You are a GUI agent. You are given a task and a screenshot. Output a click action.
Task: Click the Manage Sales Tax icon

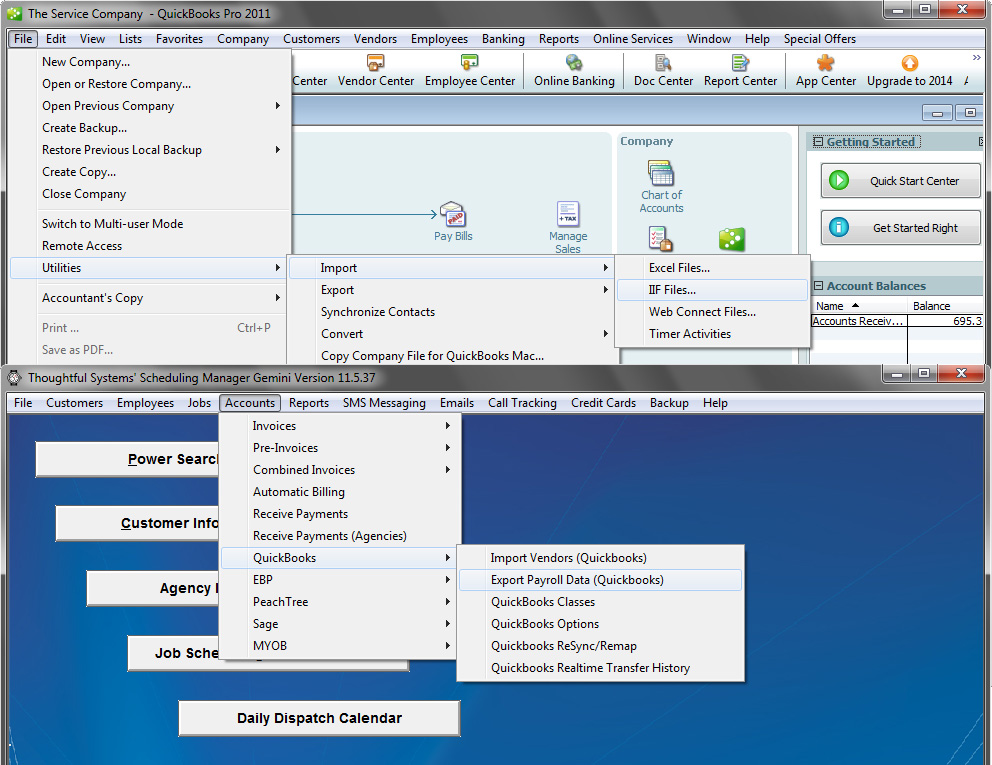(x=567, y=214)
